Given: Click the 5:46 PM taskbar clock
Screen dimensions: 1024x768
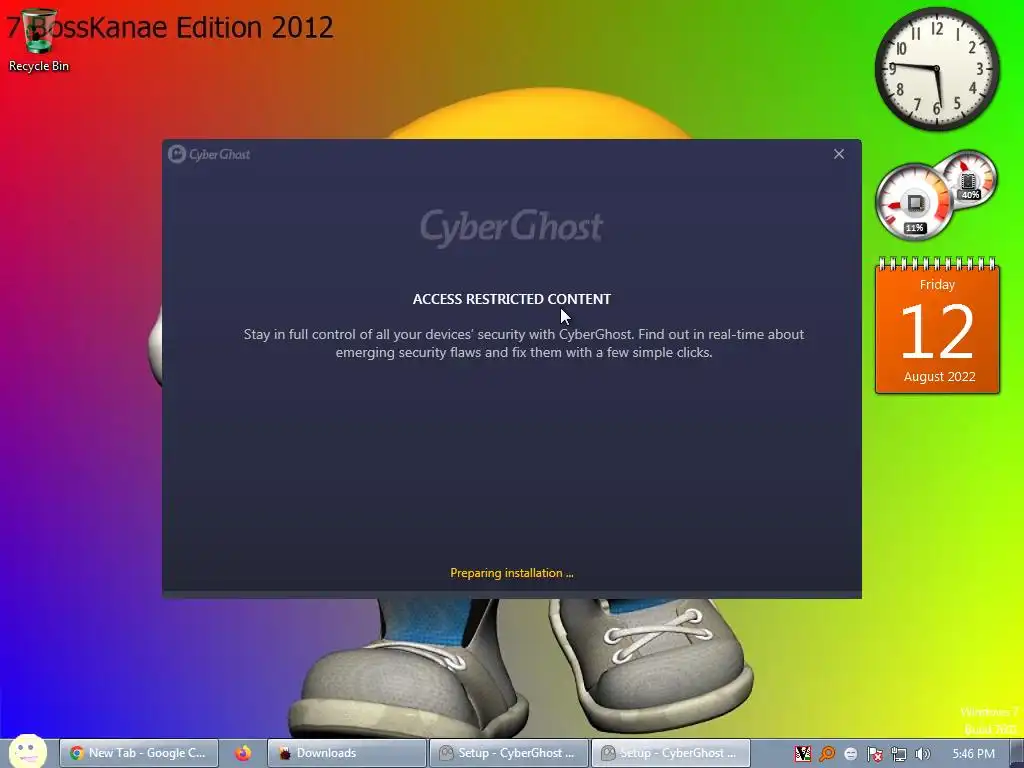Looking at the screenshot, I should 973,754.
